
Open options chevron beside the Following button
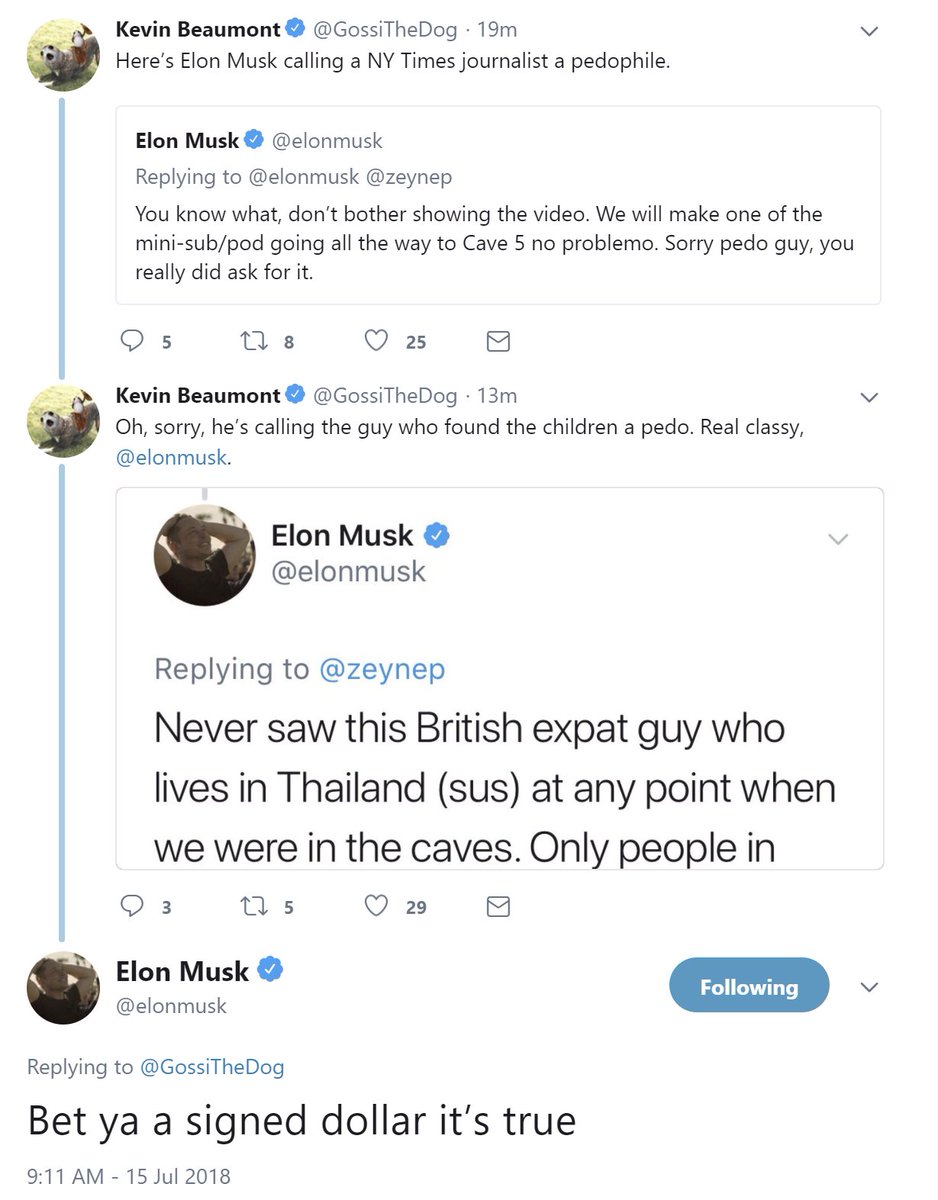point(869,988)
